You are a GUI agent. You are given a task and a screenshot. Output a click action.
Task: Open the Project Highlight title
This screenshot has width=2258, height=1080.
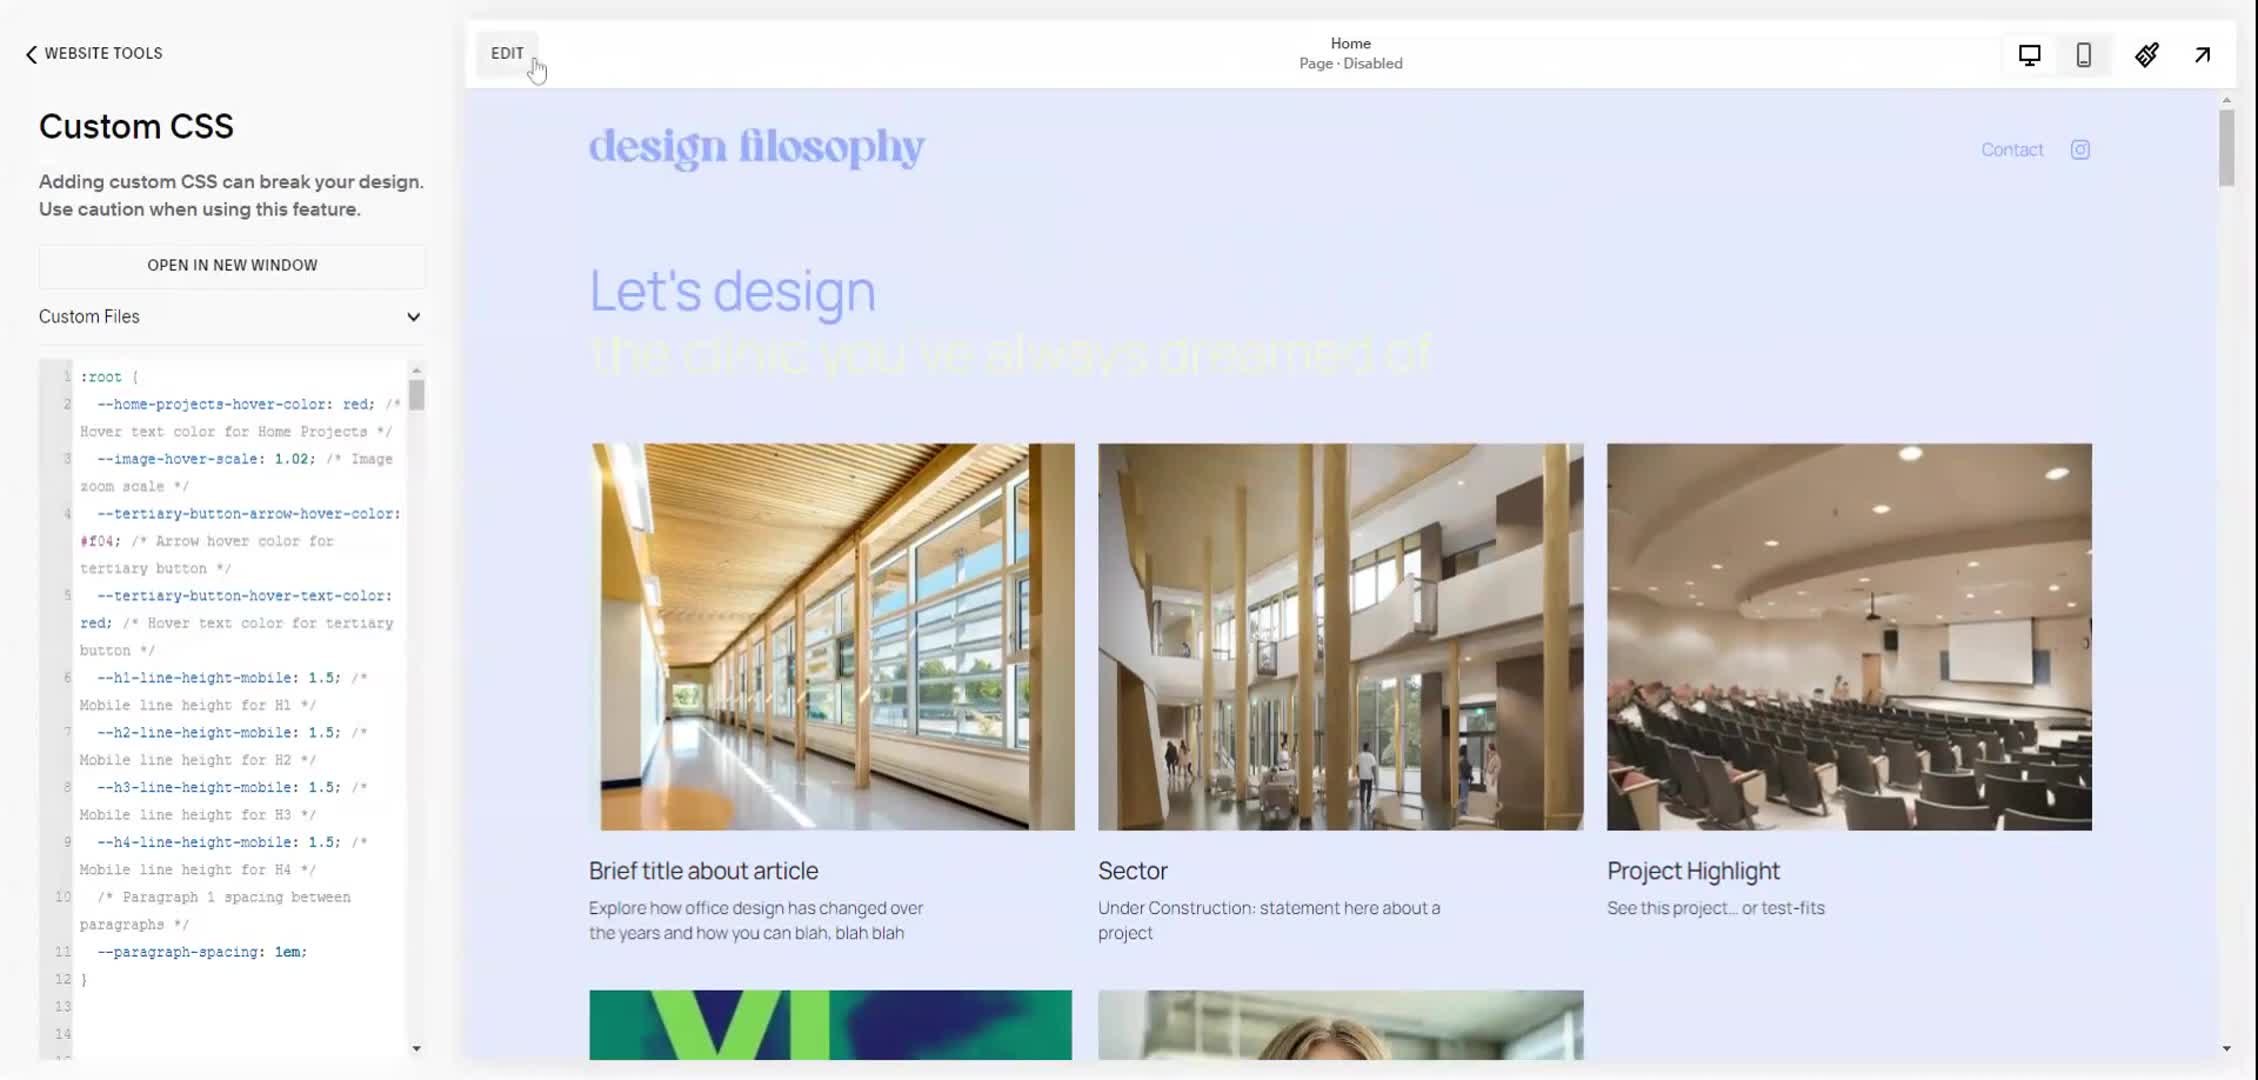pyautogui.click(x=1693, y=871)
